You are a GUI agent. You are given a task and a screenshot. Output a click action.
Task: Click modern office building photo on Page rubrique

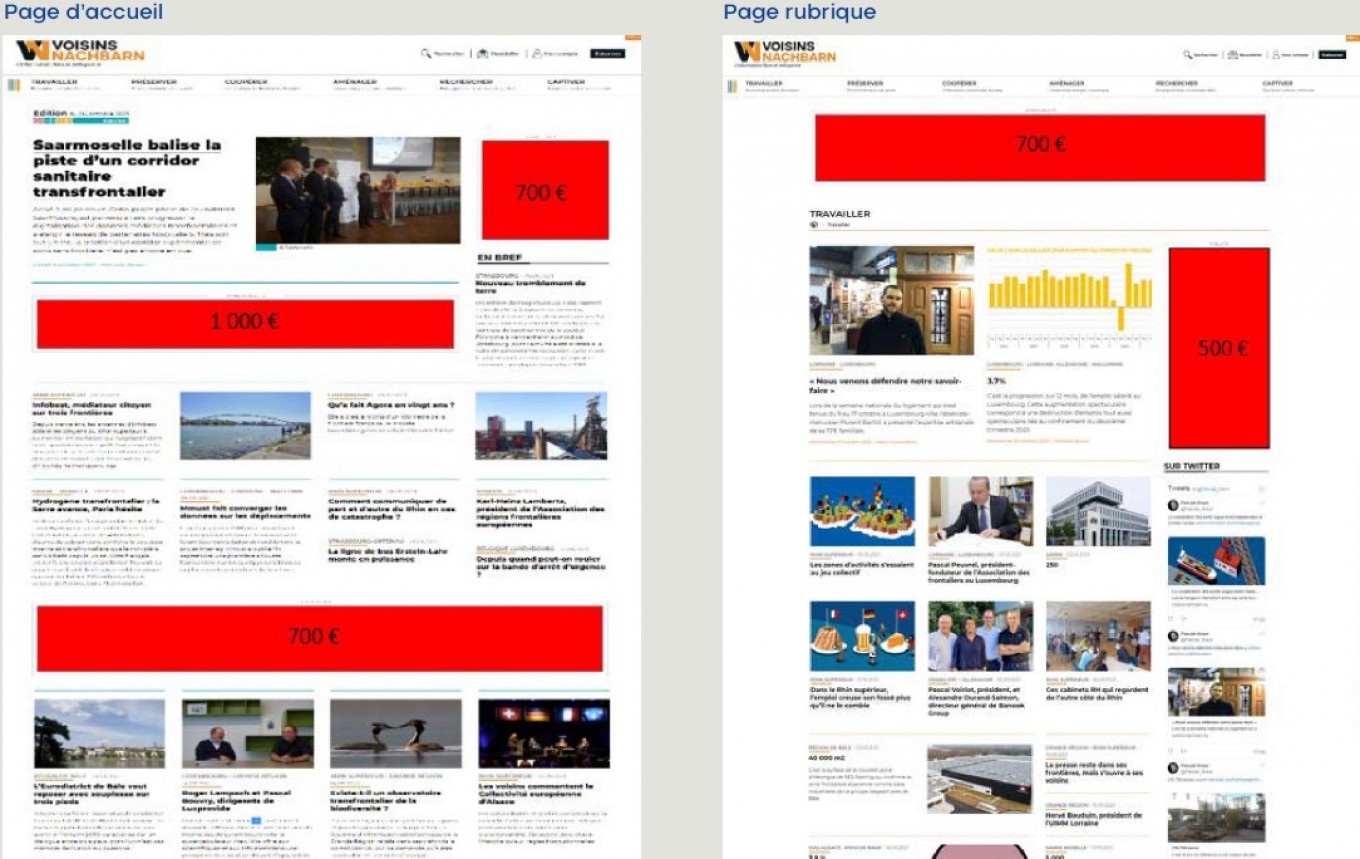pos(1098,510)
